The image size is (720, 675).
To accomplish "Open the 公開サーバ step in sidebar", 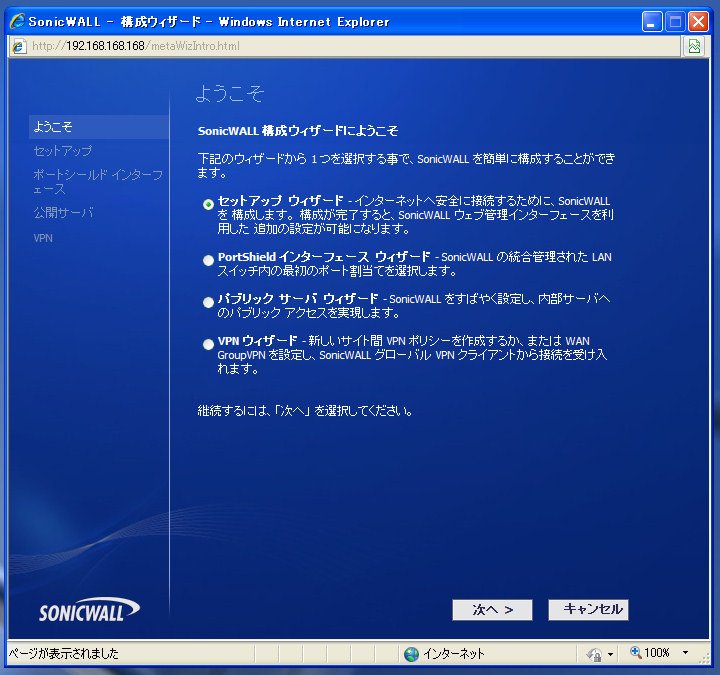I will tap(63, 213).
